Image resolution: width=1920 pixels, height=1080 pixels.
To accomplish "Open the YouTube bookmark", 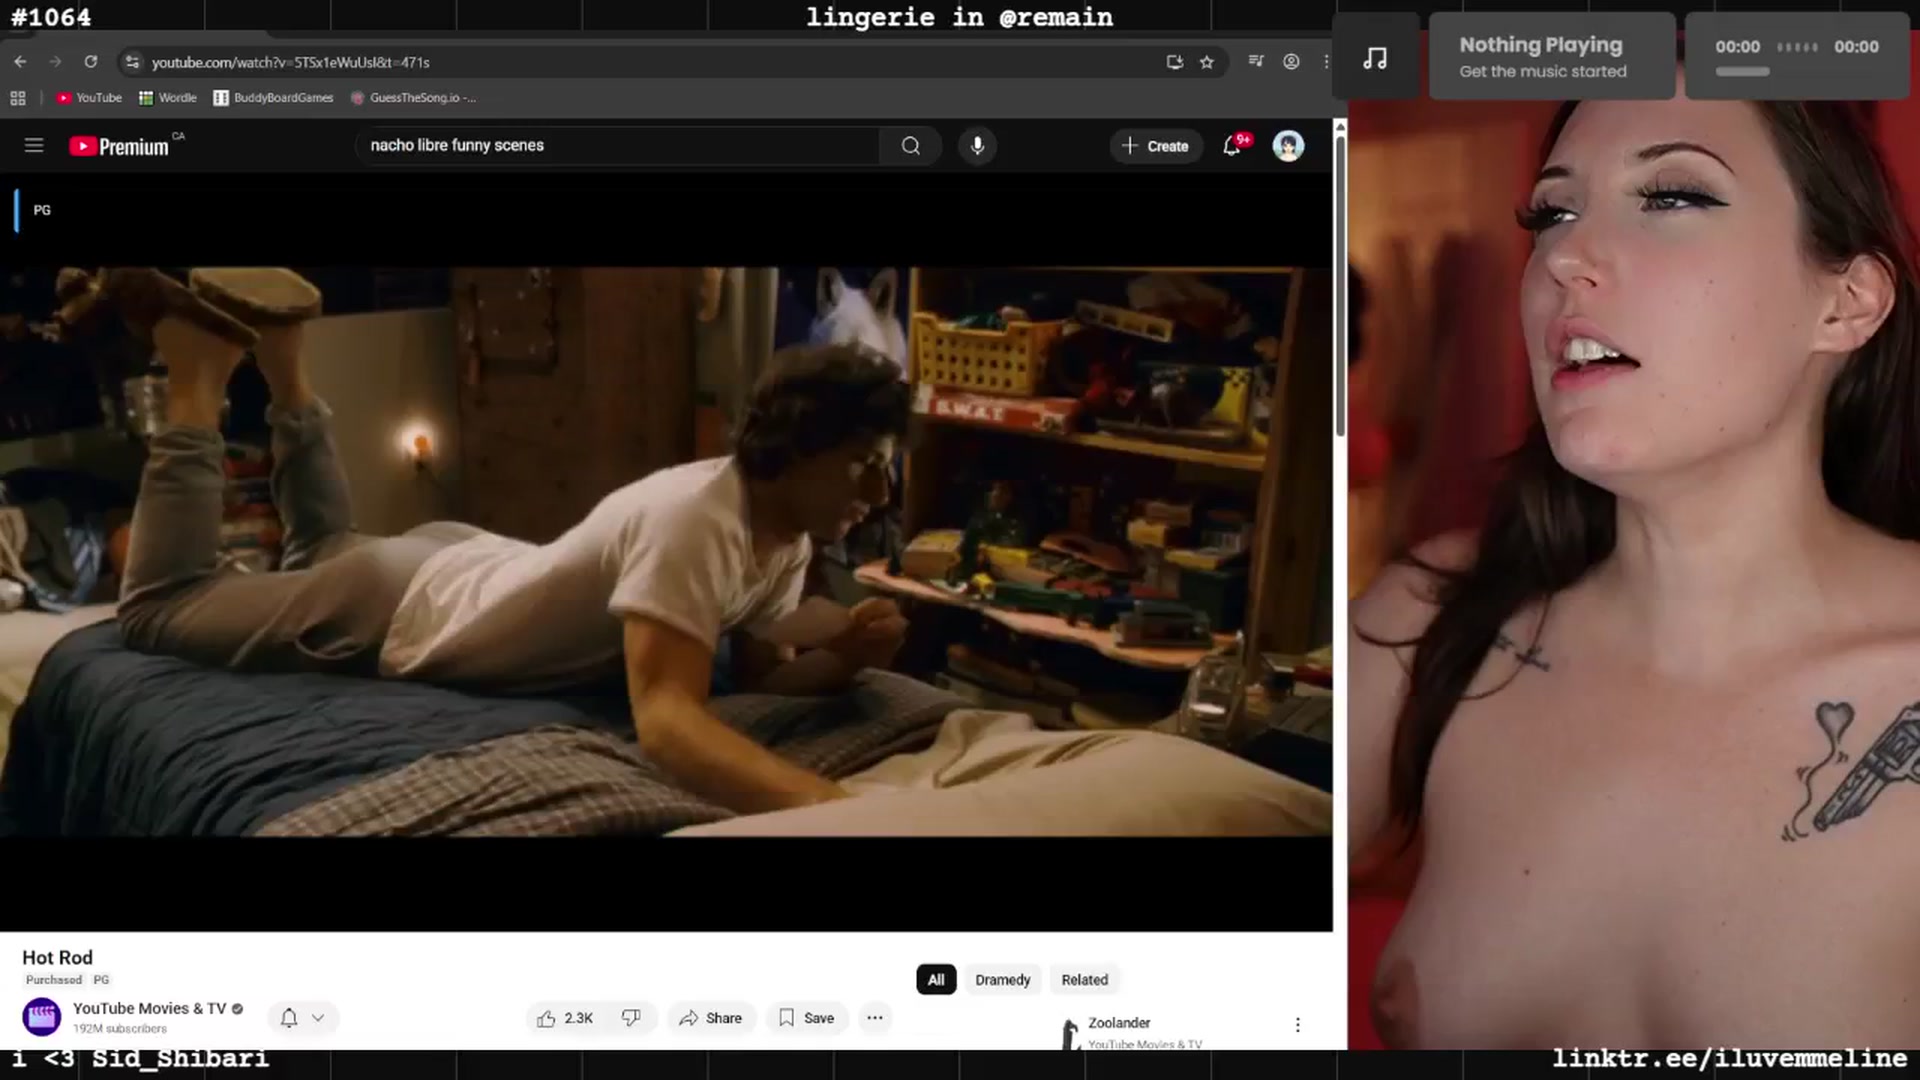I will tap(89, 98).
